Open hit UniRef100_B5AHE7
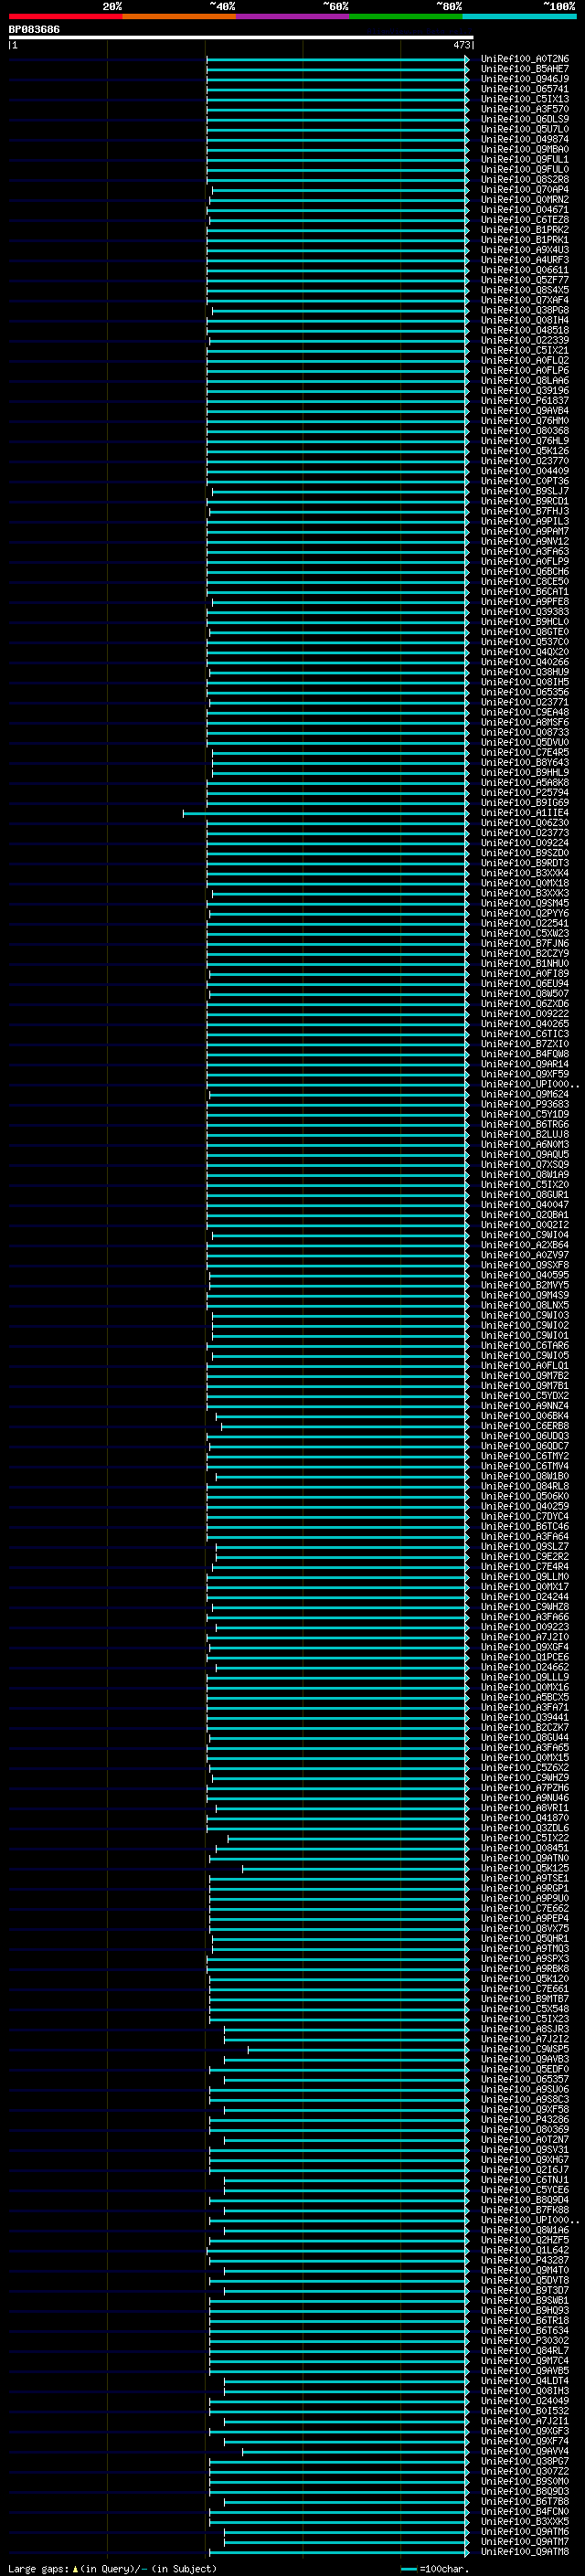The height and width of the screenshot is (2576, 585). click(x=524, y=69)
